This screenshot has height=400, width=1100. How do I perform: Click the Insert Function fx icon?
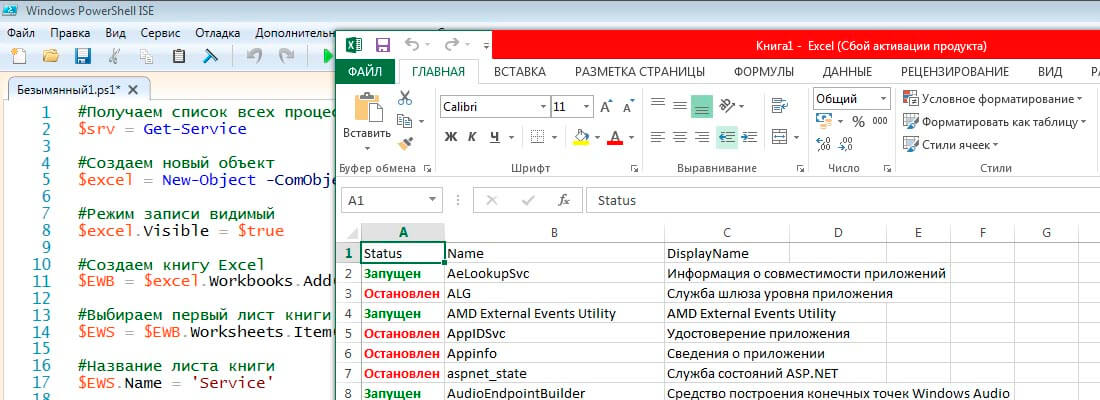[x=564, y=201]
